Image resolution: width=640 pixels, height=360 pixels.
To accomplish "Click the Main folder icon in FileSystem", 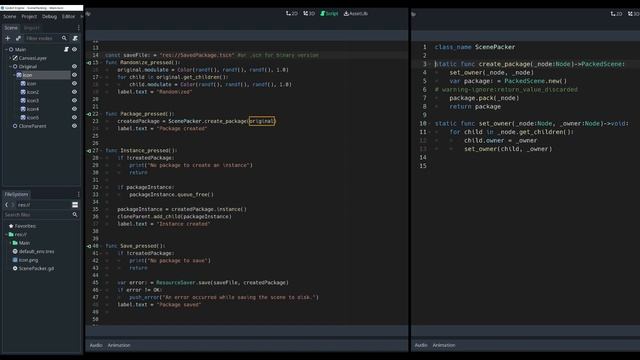I will click(x=15, y=243).
